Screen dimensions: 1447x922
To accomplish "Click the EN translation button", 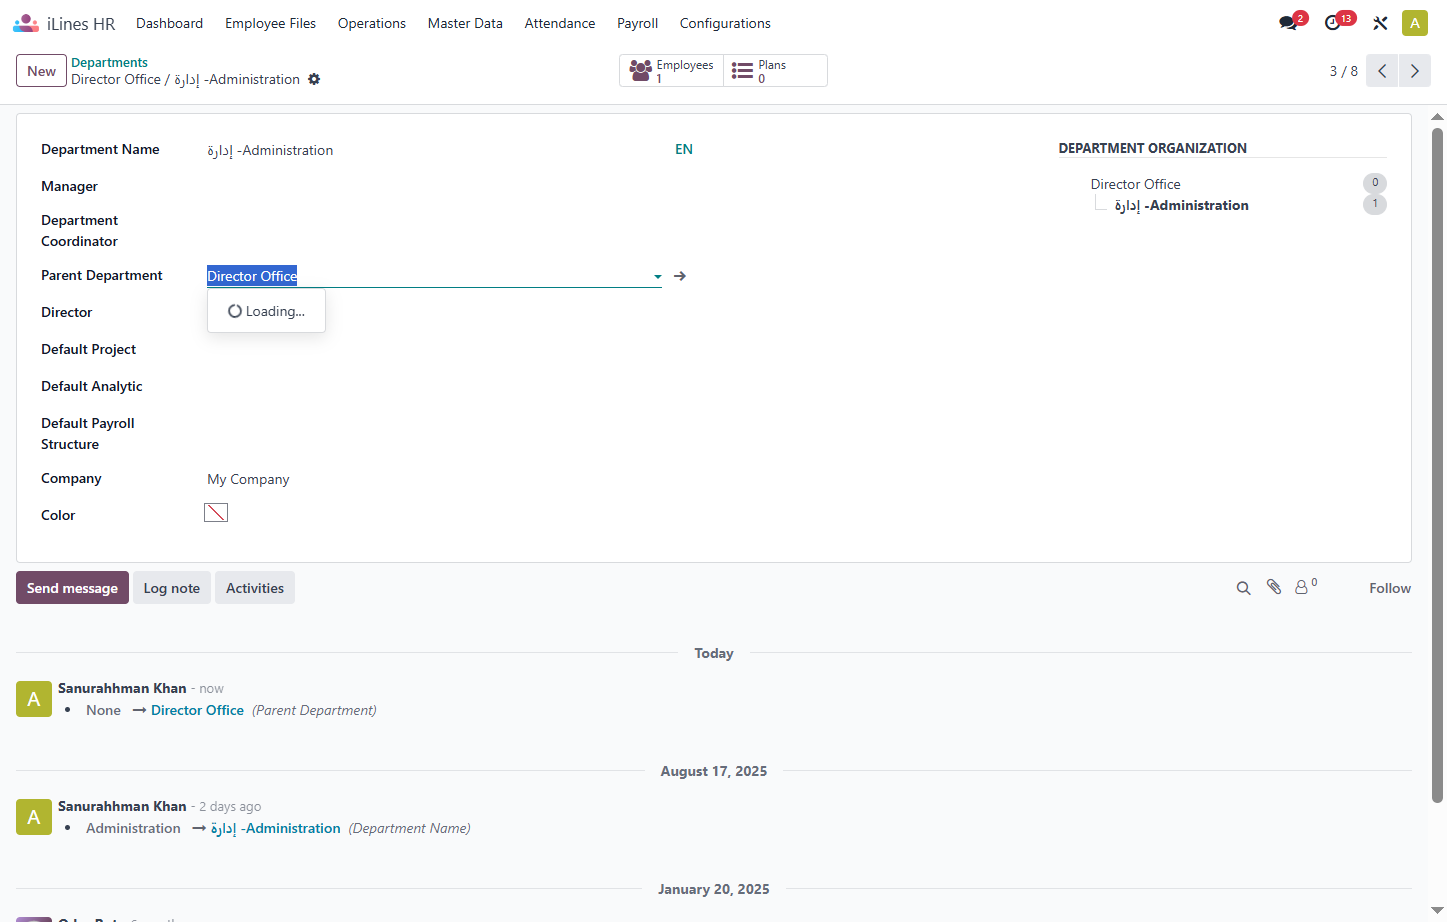I will (x=684, y=149).
